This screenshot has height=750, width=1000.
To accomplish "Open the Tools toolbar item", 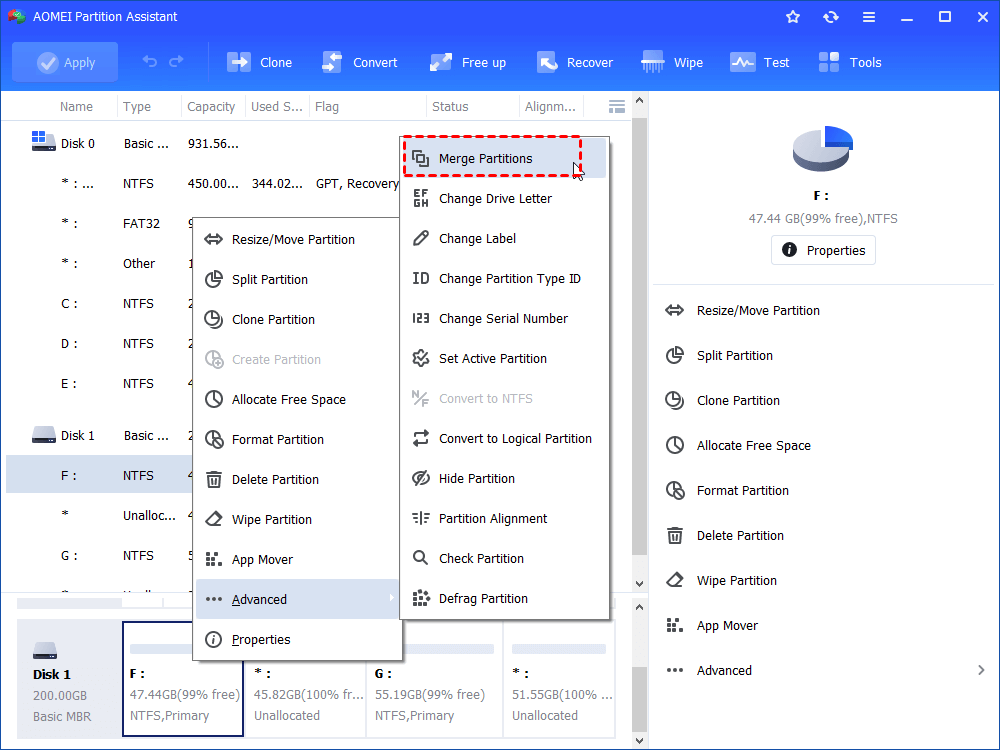I will point(850,62).
